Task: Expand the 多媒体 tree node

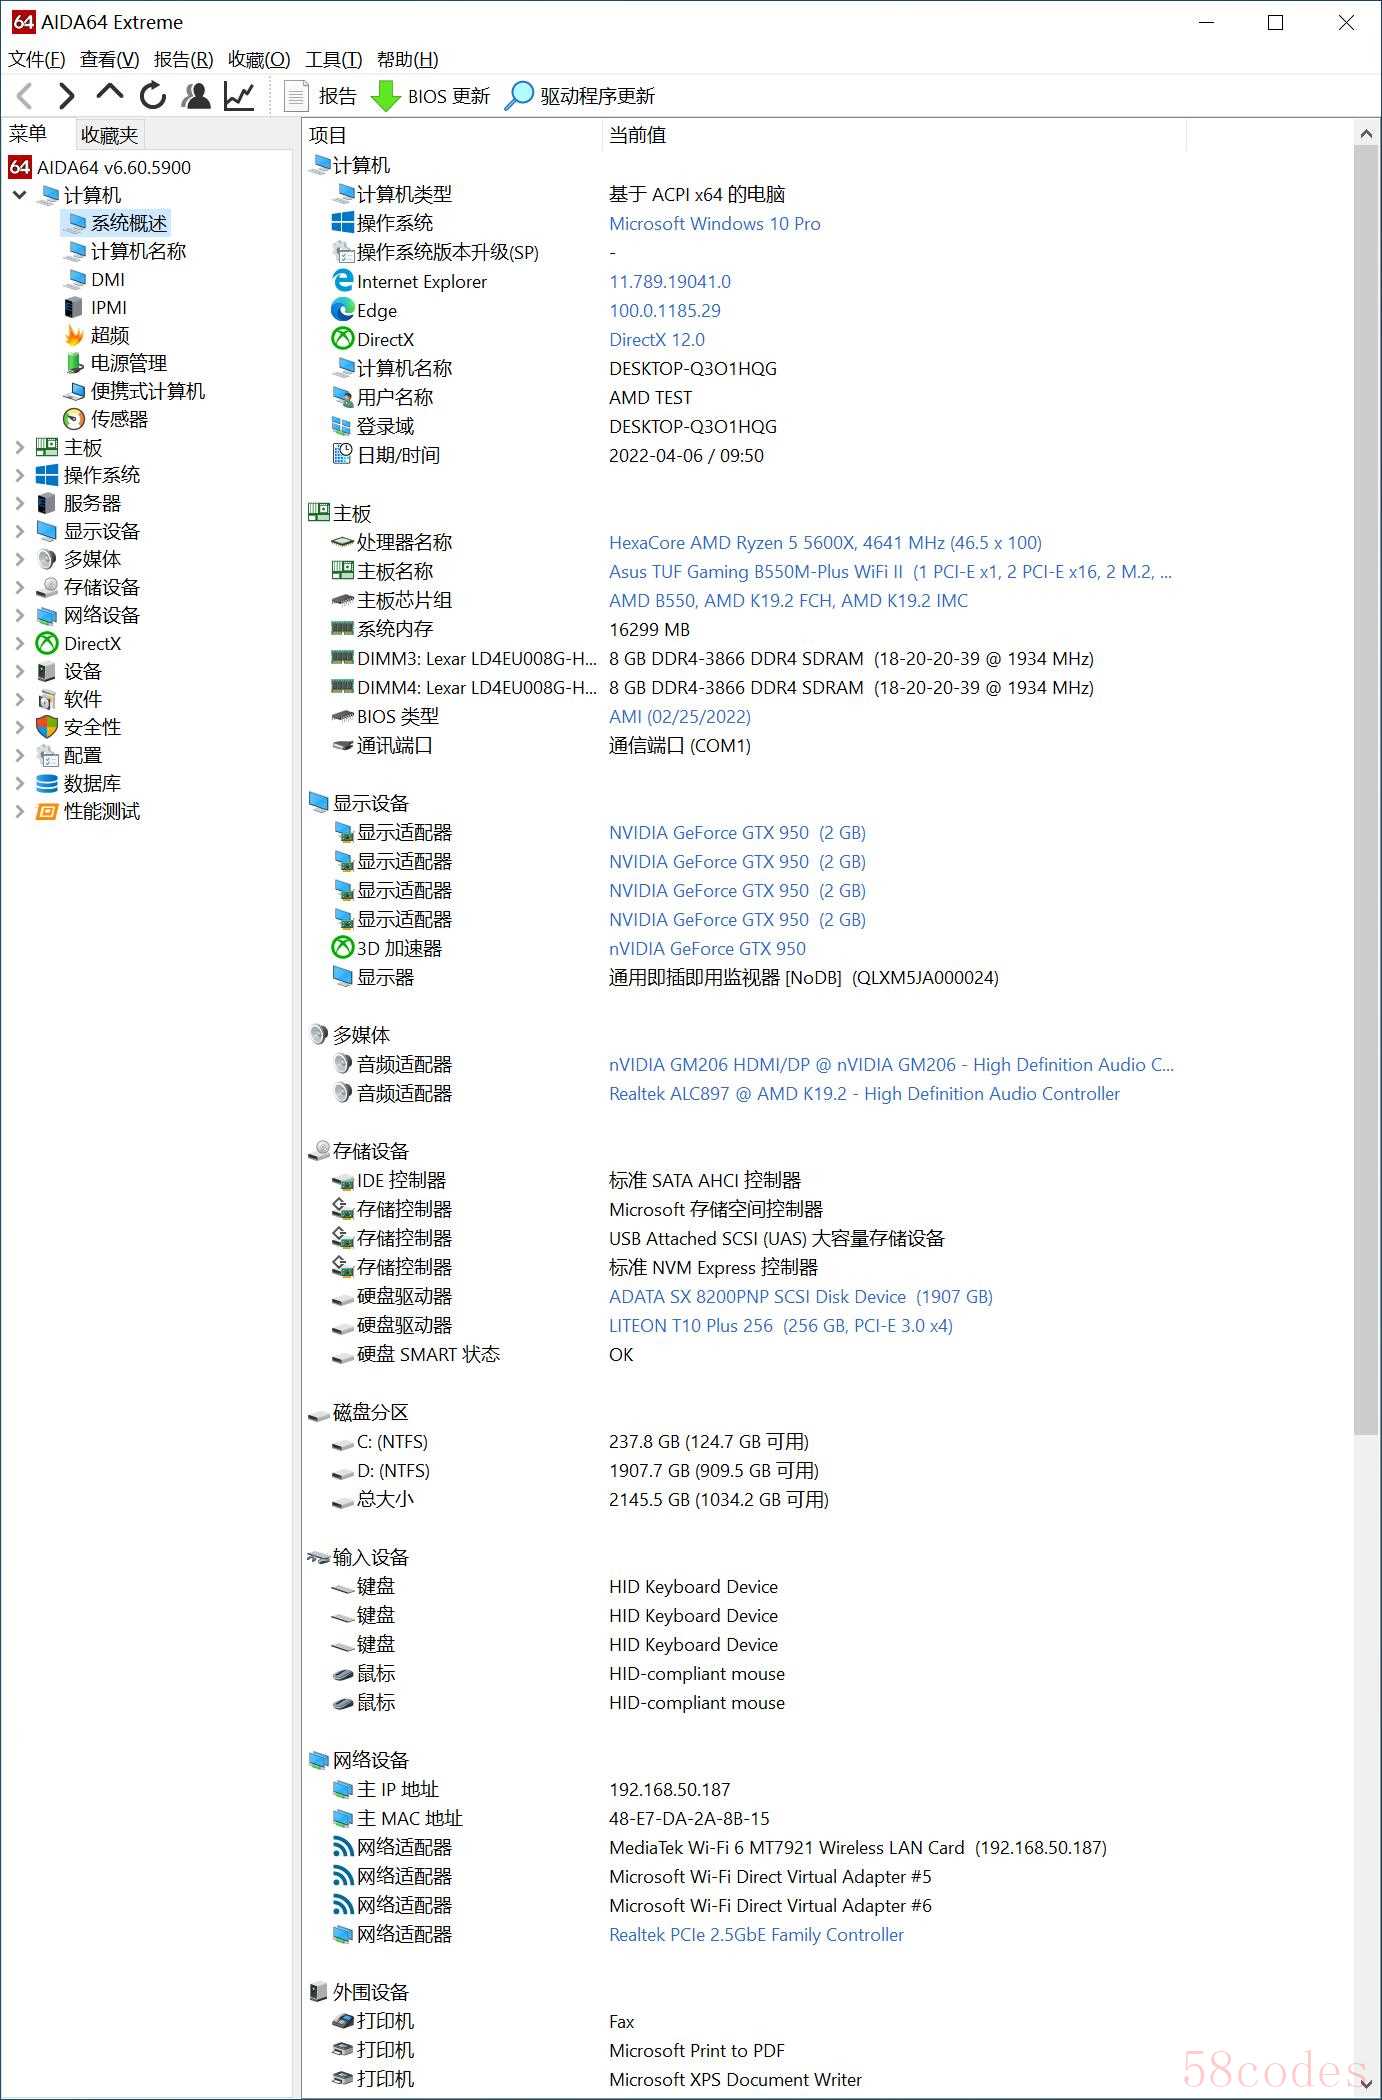Action: click(19, 559)
